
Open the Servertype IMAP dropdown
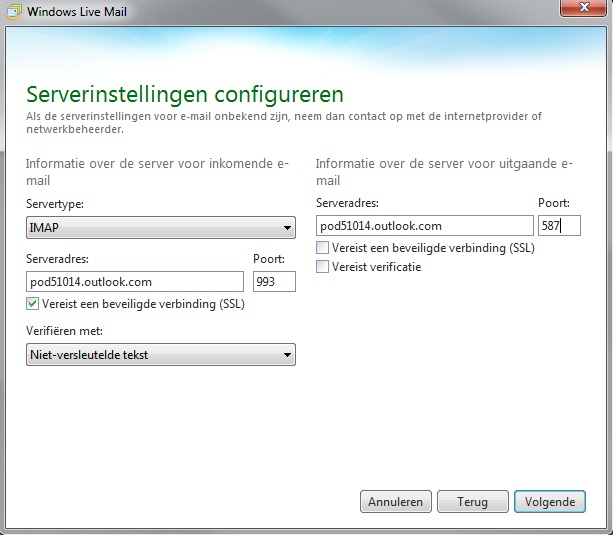(161, 228)
